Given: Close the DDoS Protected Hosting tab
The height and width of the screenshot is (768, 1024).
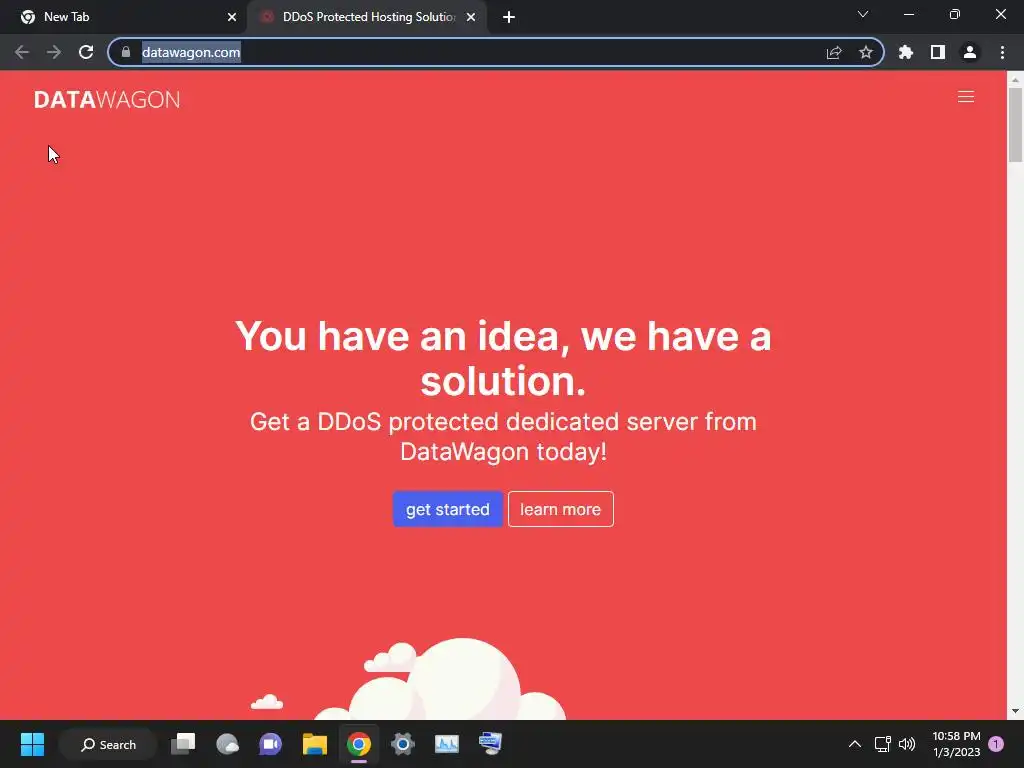Looking at the screenshot, I should click(471, 17).
